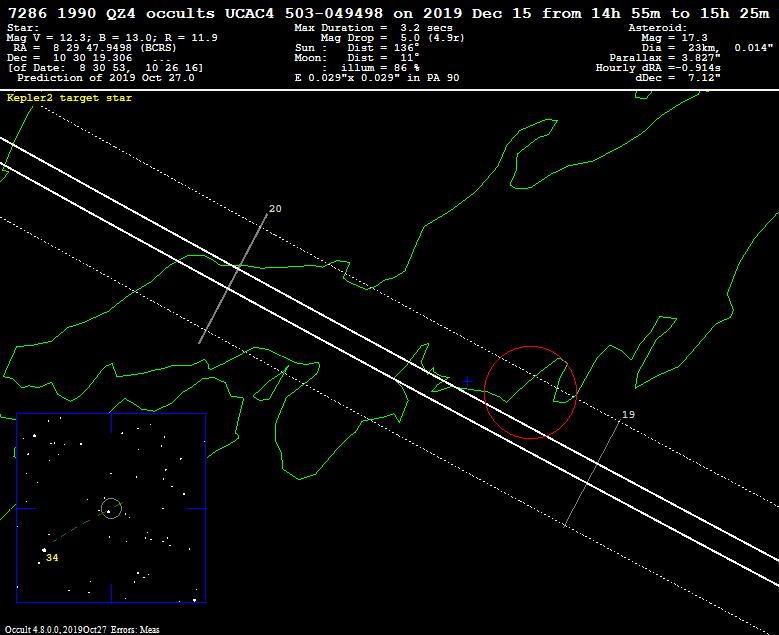Select the '[of Date: 8 30 53, 10 26 16]' line
Viewport: 779px width, 635px height.
[105, 68]
